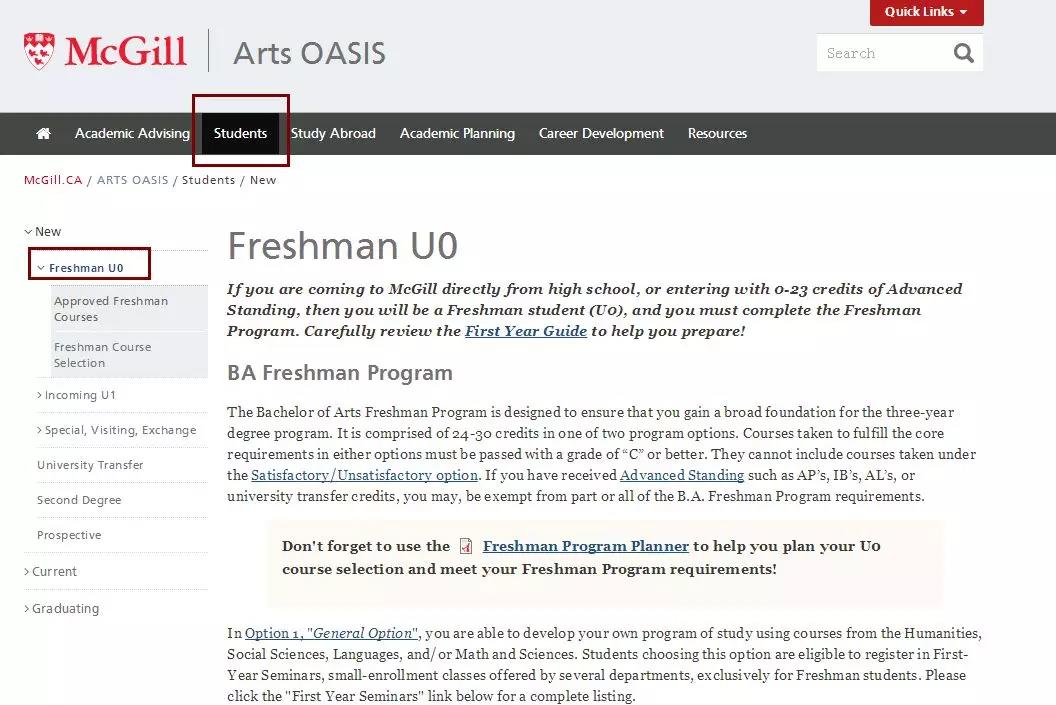Open the Study Abroad menu
1056x705 pixels.
click(333, 133)
